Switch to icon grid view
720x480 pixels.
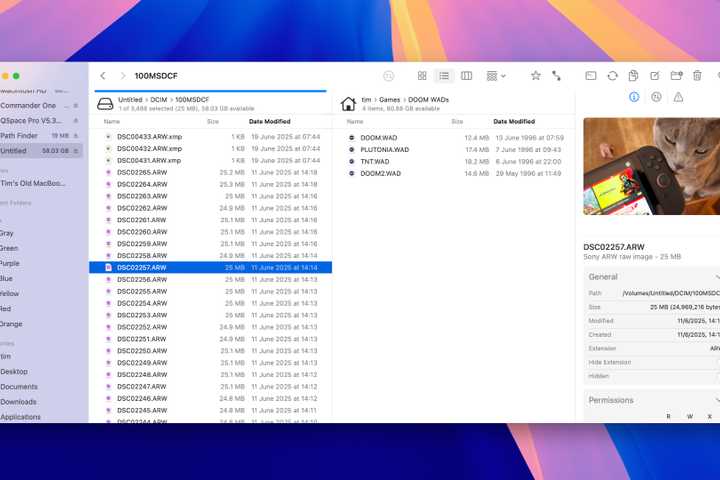pos(422,76)
